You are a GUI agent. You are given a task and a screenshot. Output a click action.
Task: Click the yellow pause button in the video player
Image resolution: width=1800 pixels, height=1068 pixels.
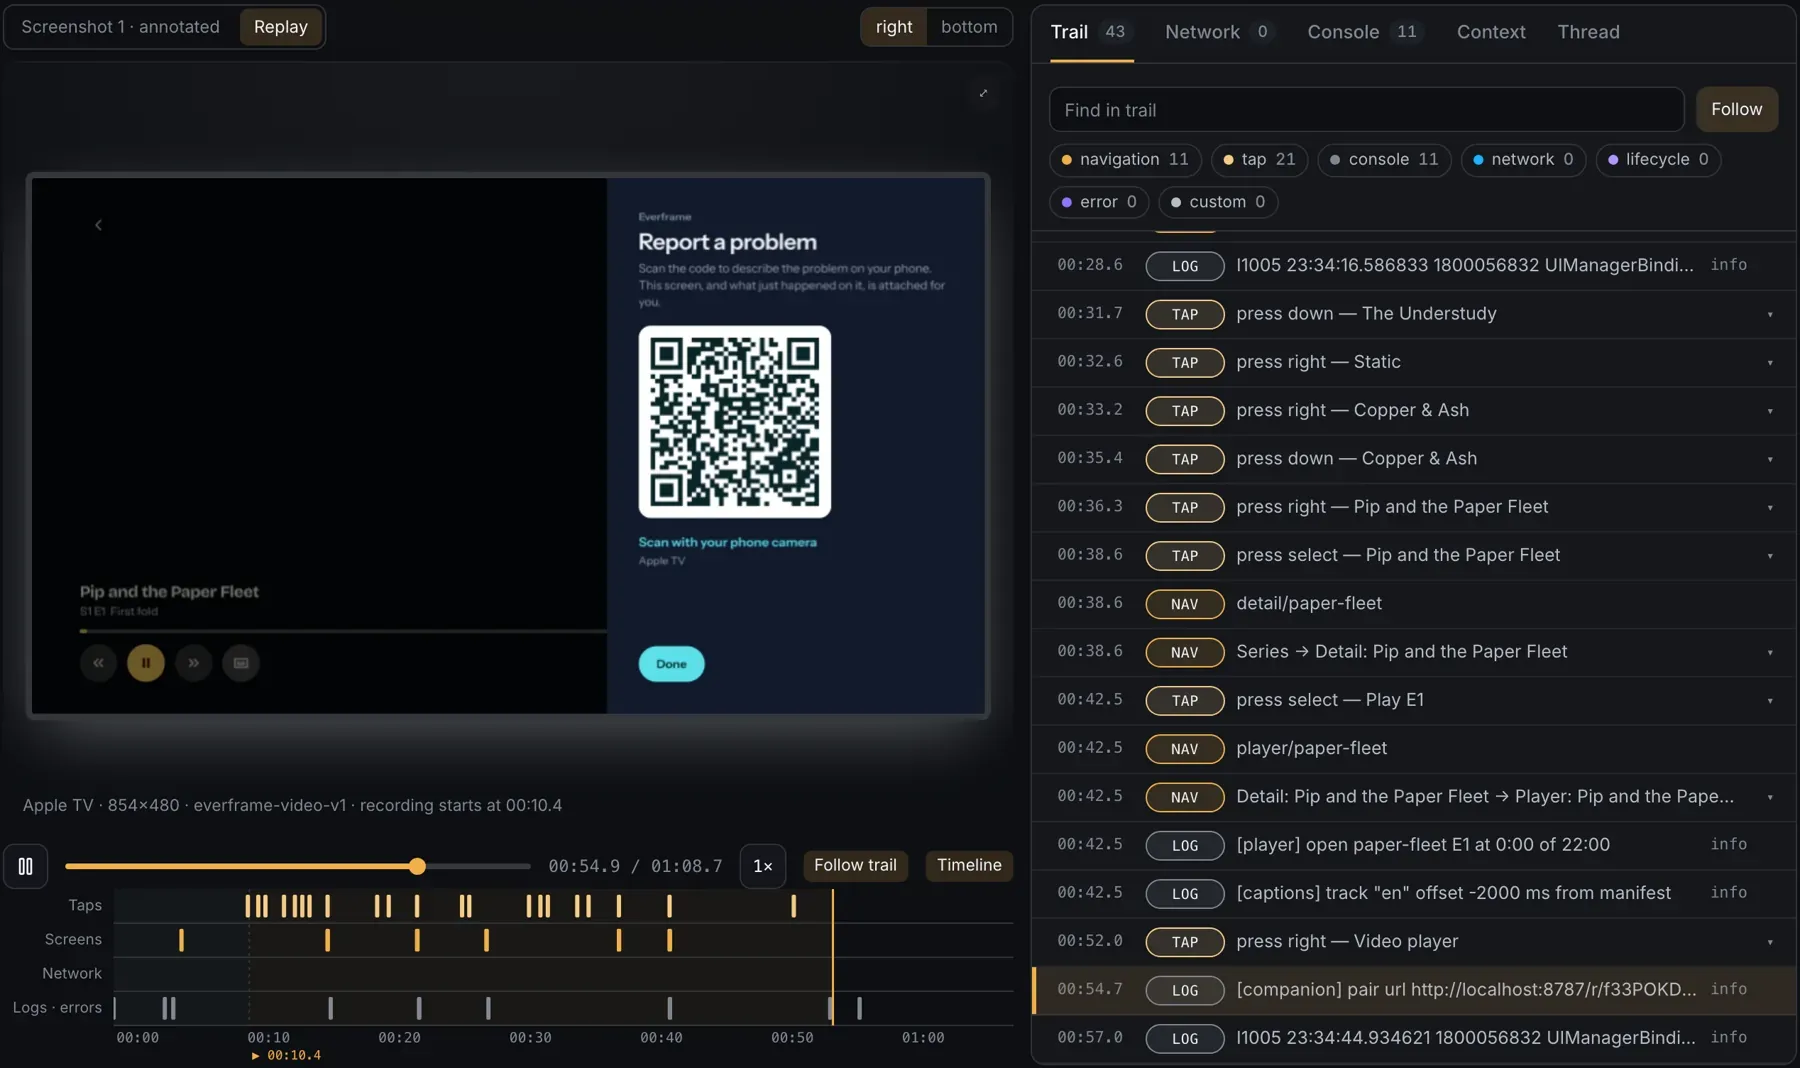(146, 663)
